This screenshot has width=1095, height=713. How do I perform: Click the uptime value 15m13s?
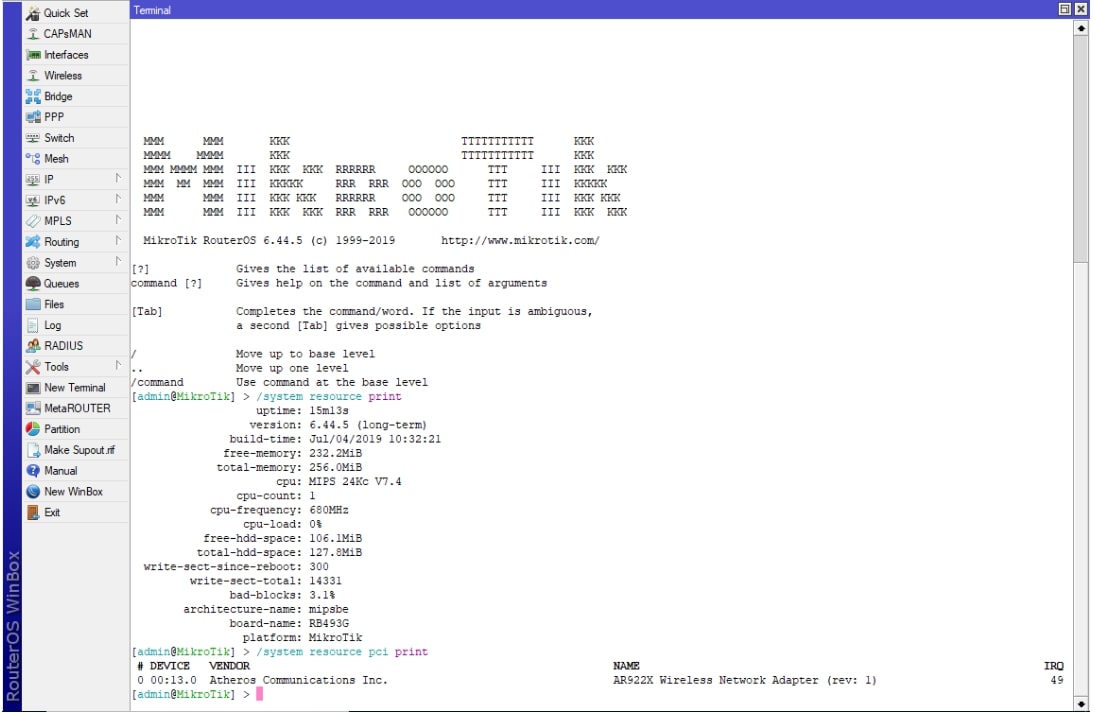[328, 411]
